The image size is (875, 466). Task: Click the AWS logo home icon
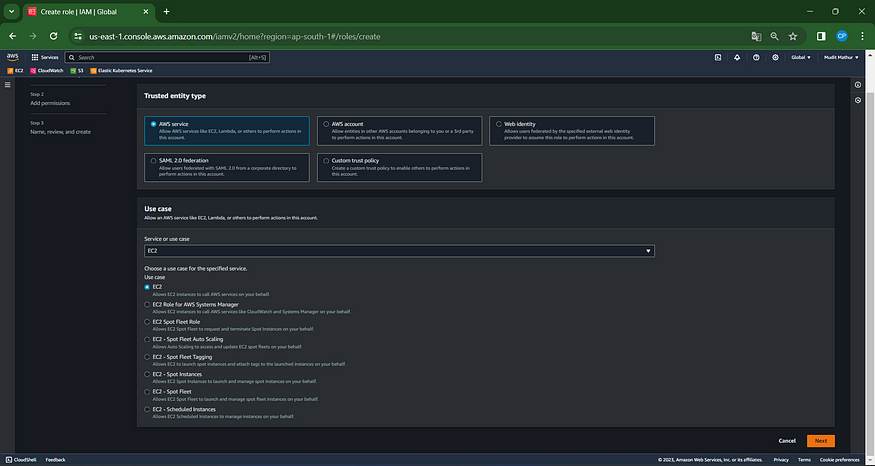[x=12, y=57]
